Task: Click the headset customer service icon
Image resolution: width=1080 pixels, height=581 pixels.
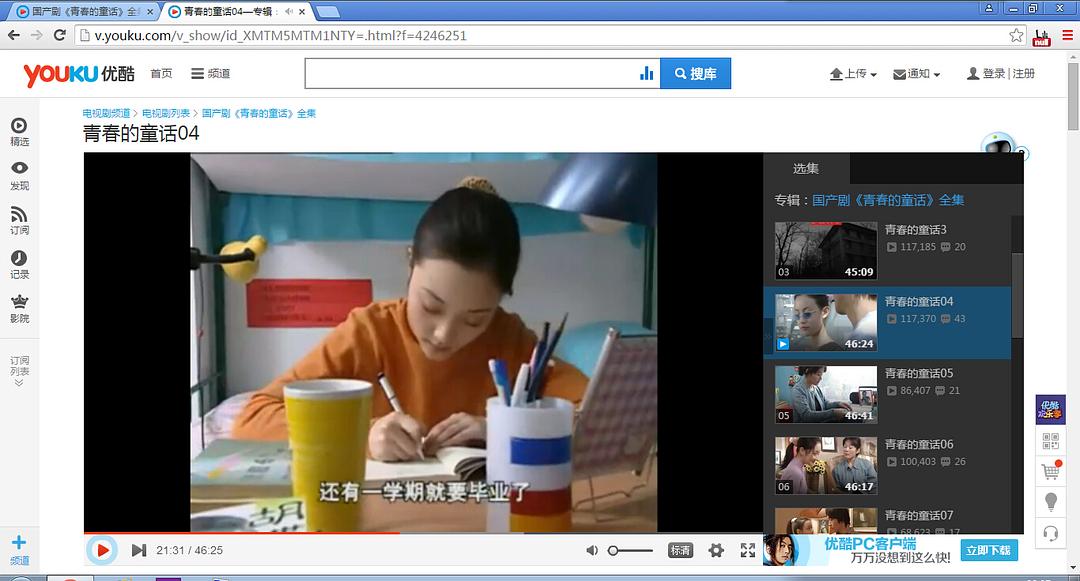Action: coord(1051,533)
